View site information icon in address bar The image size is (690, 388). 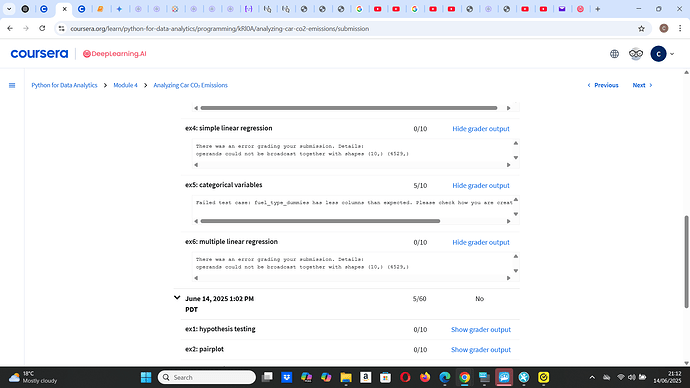62,29
